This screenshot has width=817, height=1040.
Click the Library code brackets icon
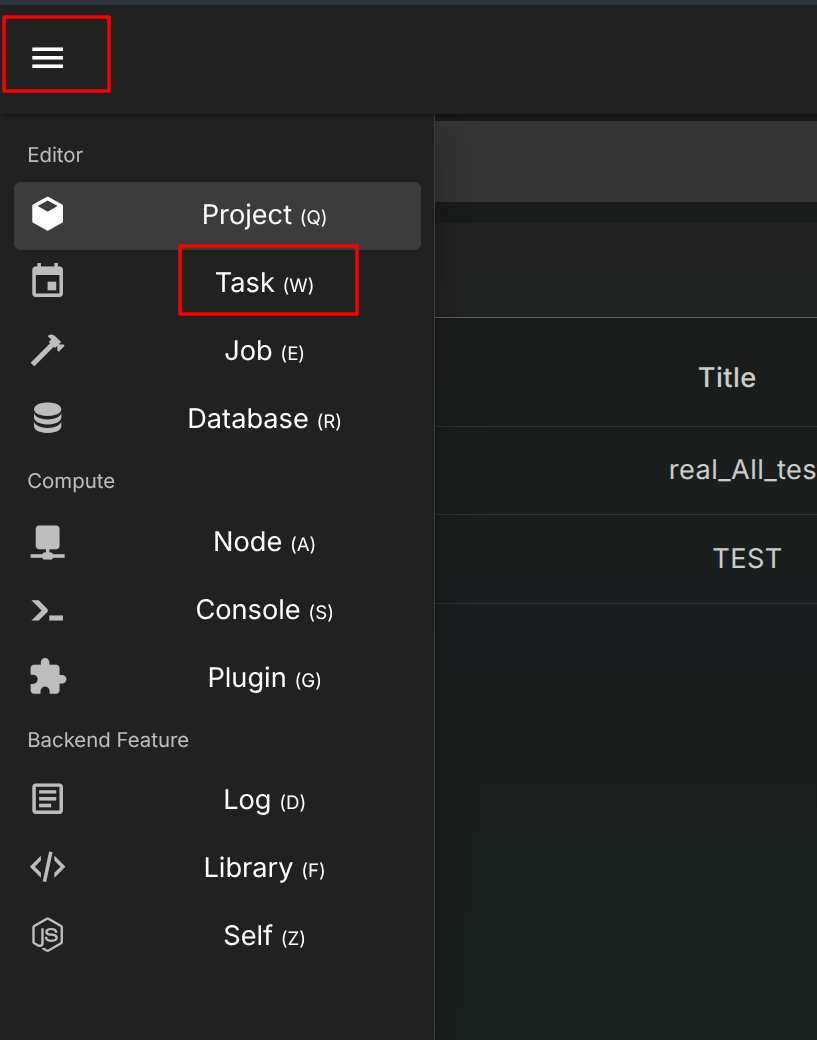pos(48,868)
